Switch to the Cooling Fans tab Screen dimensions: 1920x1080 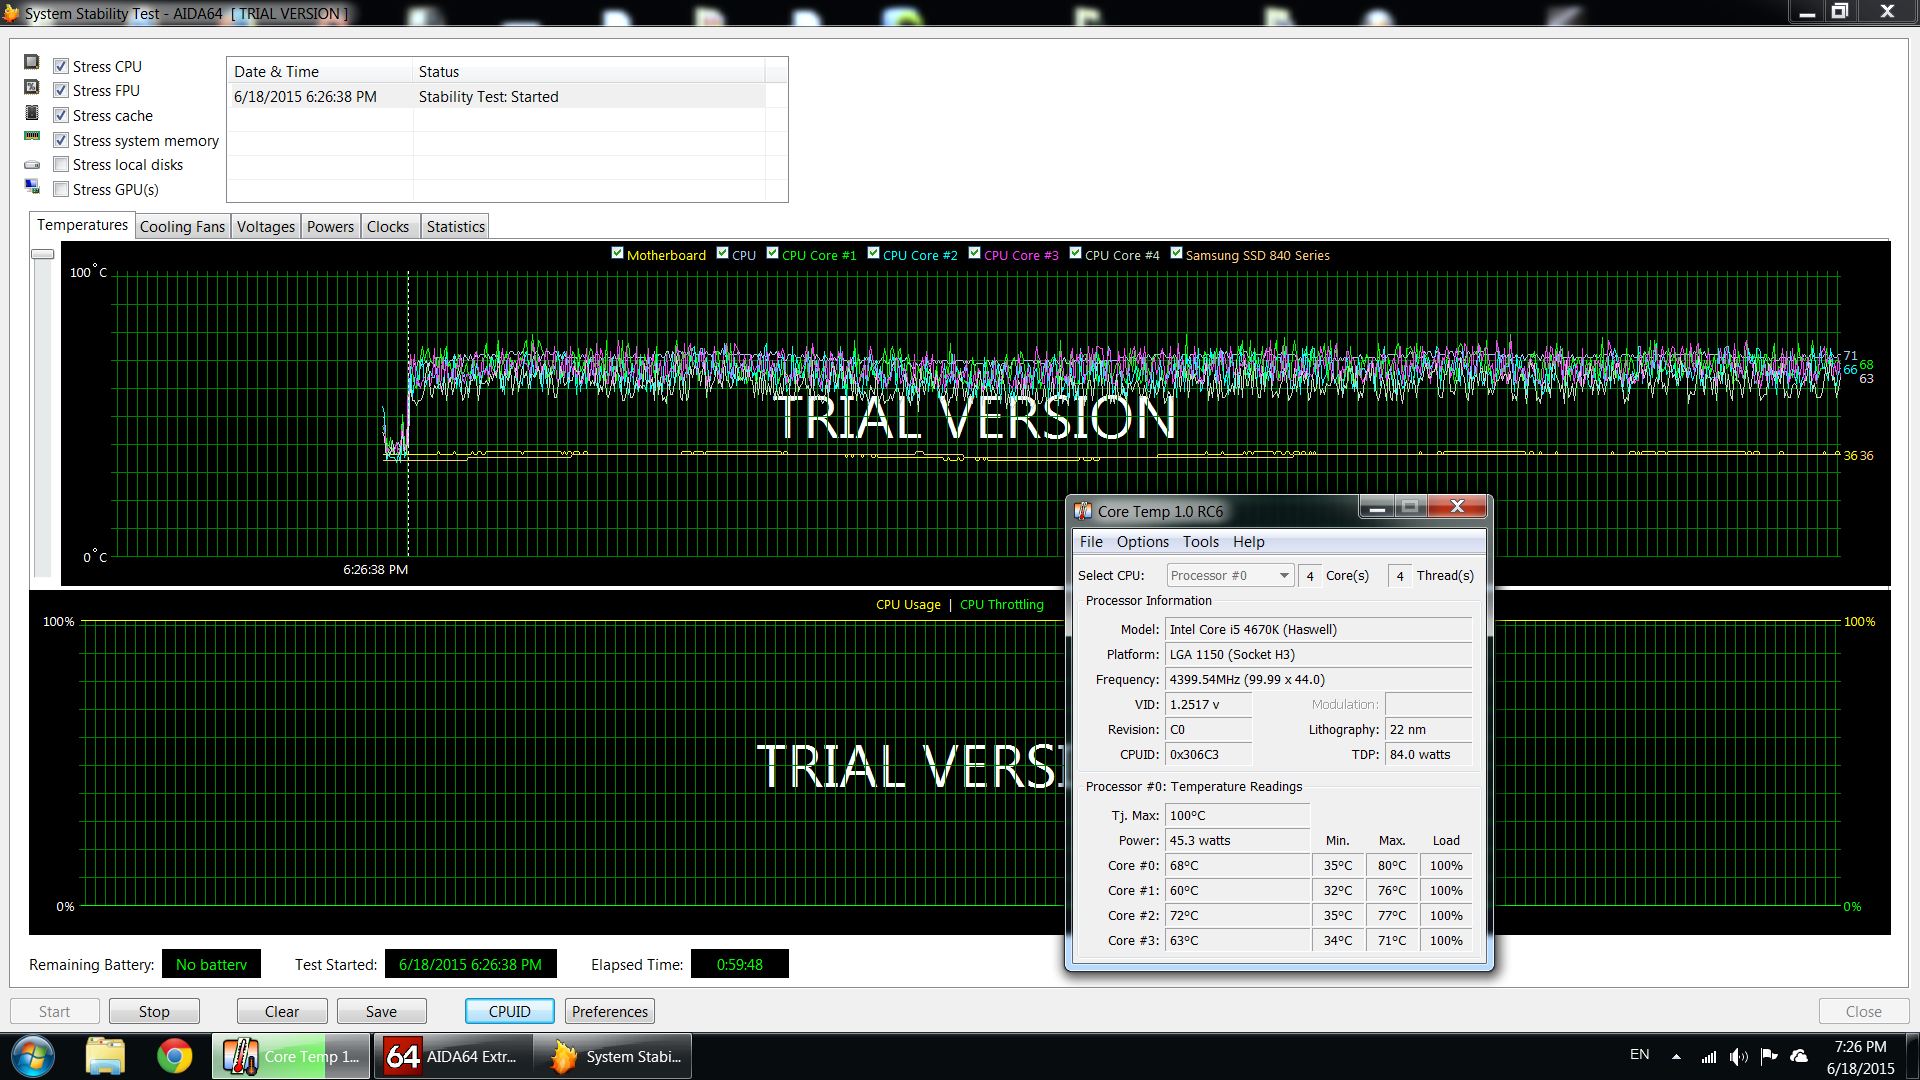[x=182, y=227]
